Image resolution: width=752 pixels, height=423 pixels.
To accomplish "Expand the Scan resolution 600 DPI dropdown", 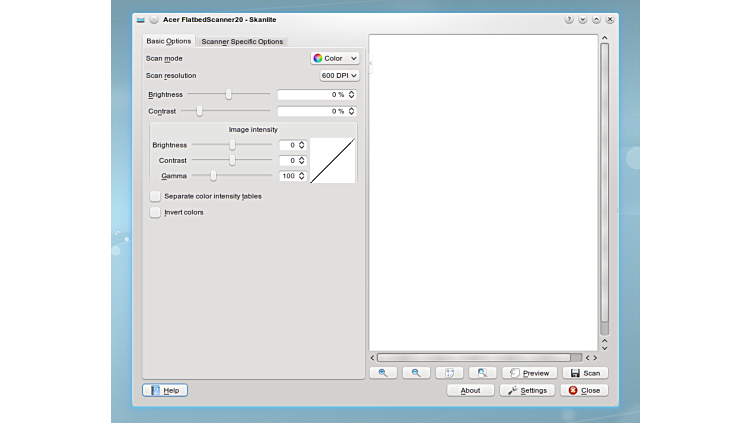I will coord(339,75).
